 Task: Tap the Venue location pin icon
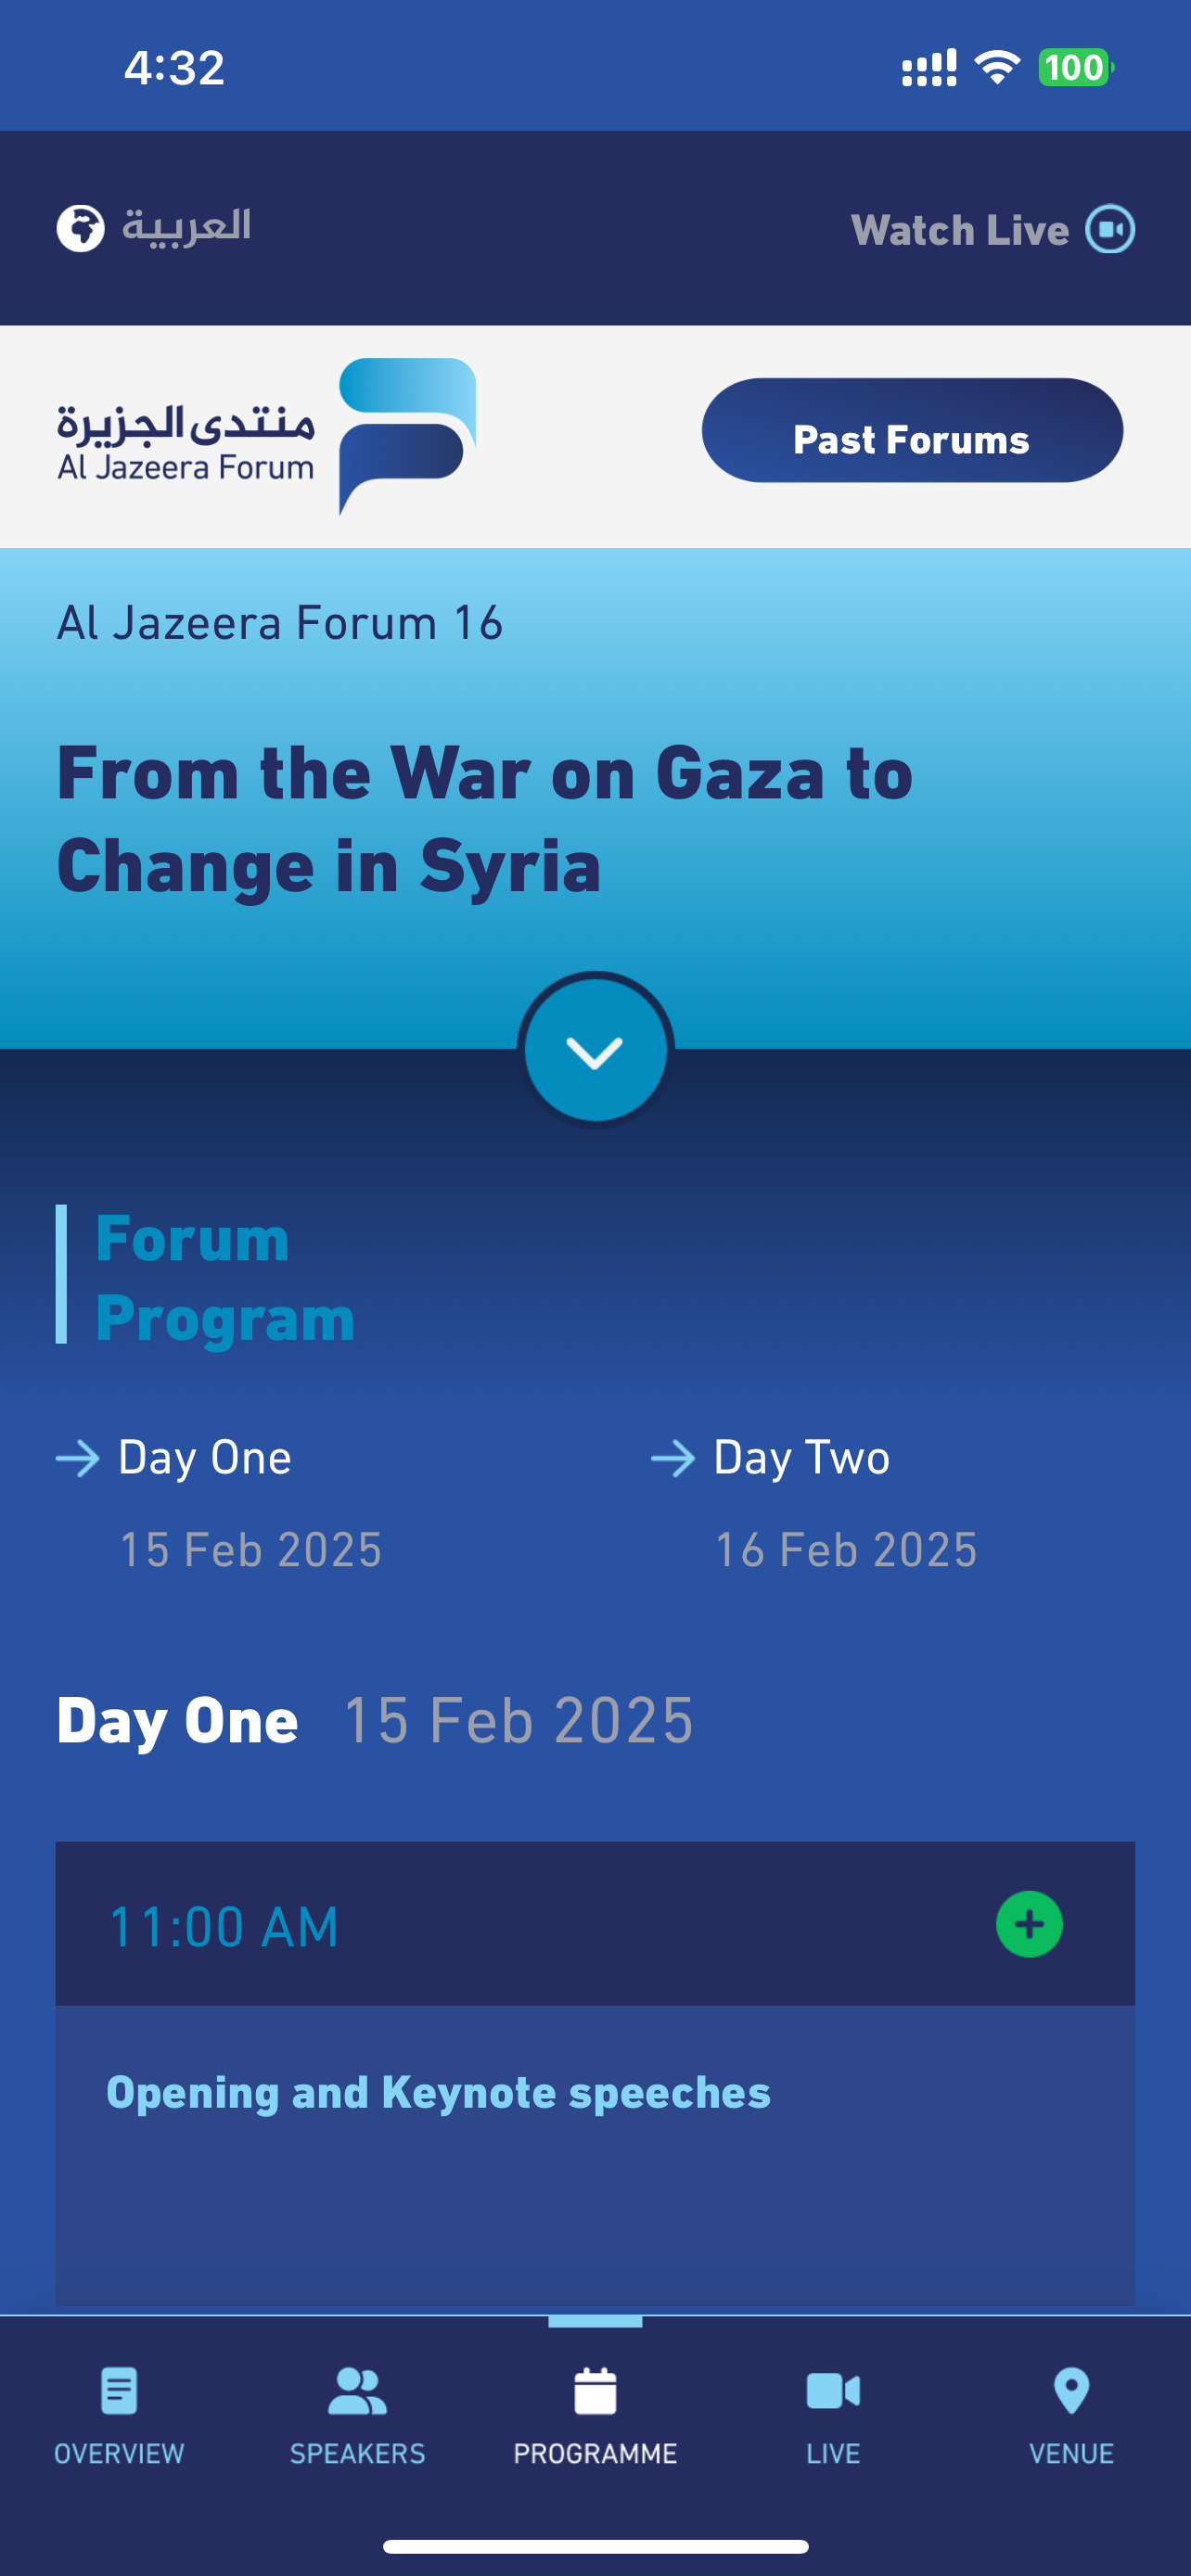point(1071,2391)
